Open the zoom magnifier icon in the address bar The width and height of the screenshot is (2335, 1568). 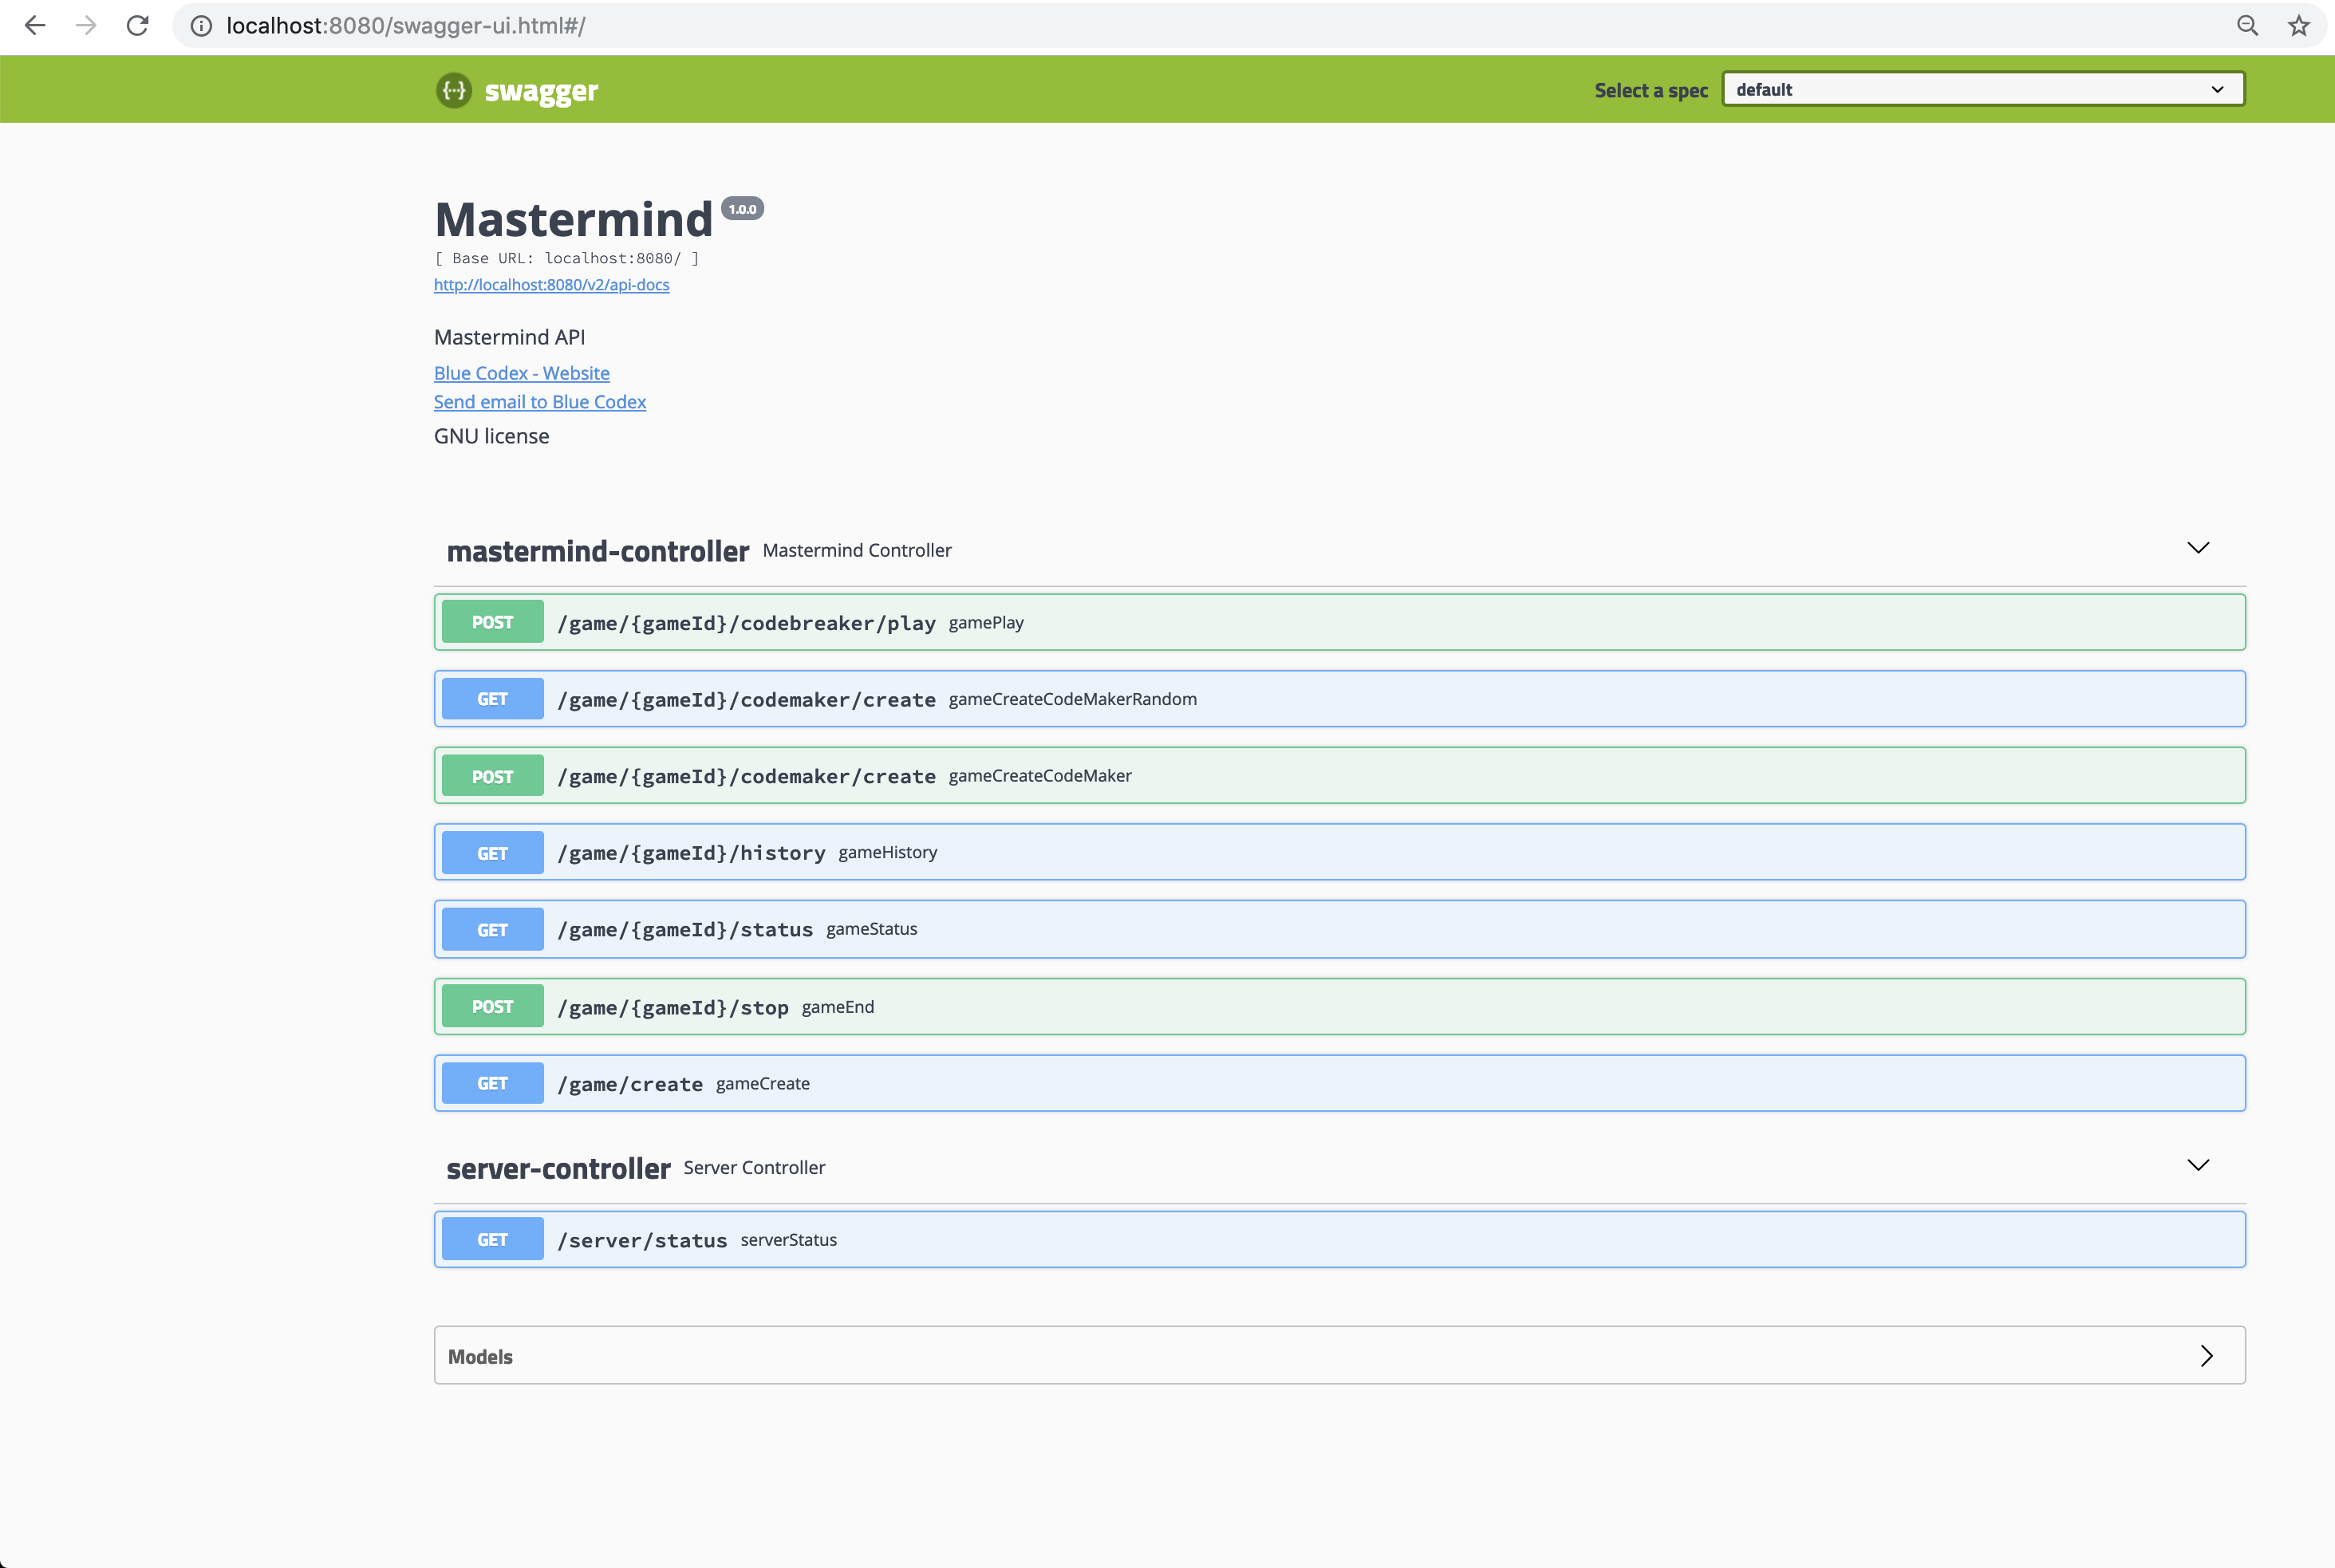[2247, 26]
